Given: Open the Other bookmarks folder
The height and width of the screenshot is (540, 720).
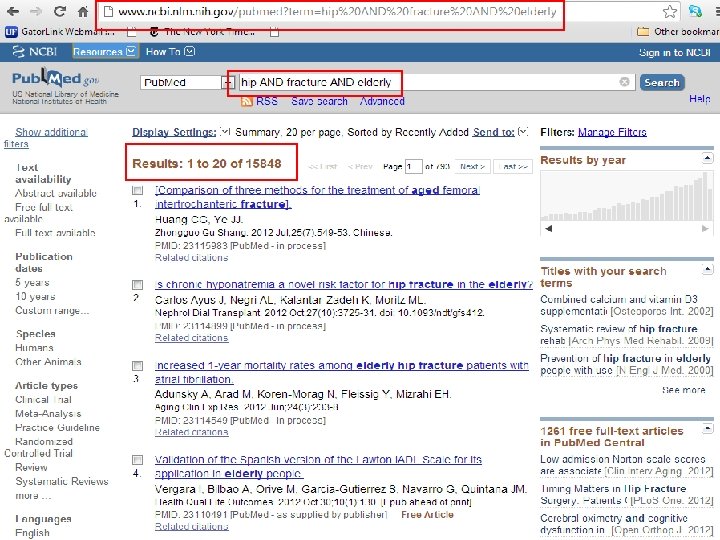Looking at the screenshot, I should (678, 32).
